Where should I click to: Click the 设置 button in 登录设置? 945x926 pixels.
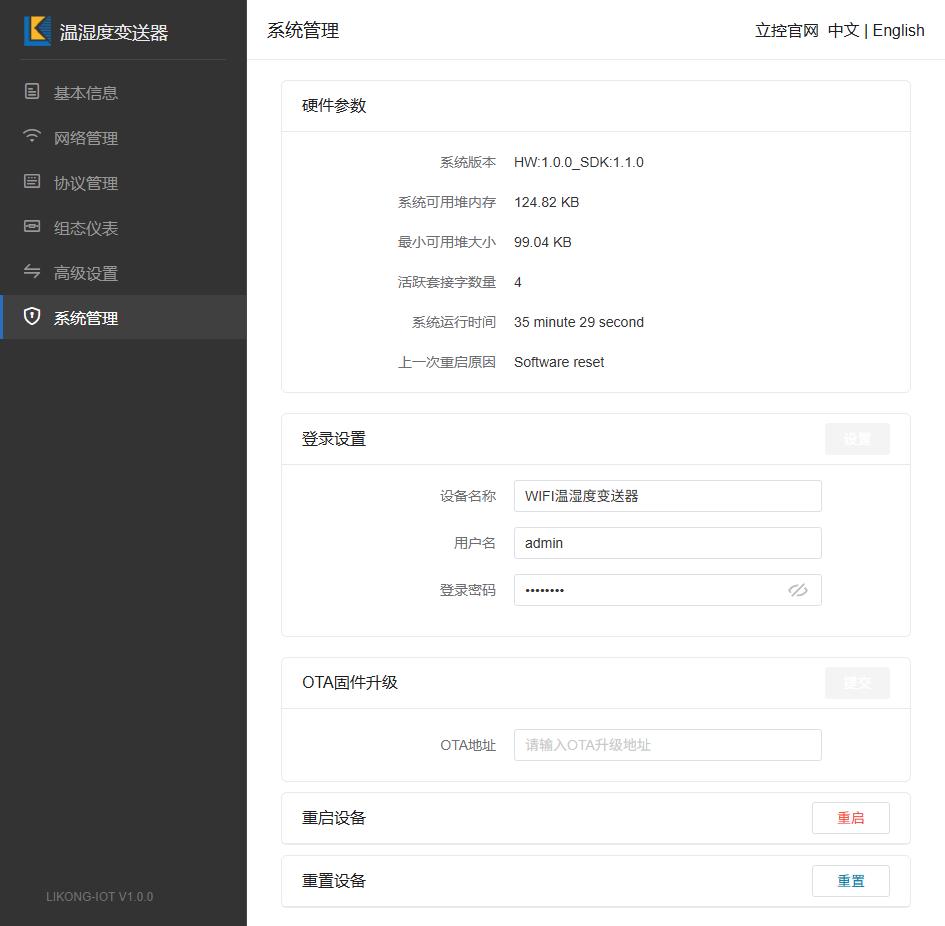(857, 439)
